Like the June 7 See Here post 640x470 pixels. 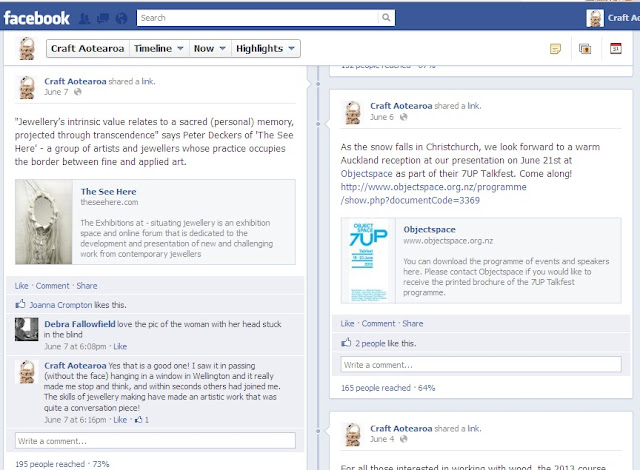[x=22, y=286]
